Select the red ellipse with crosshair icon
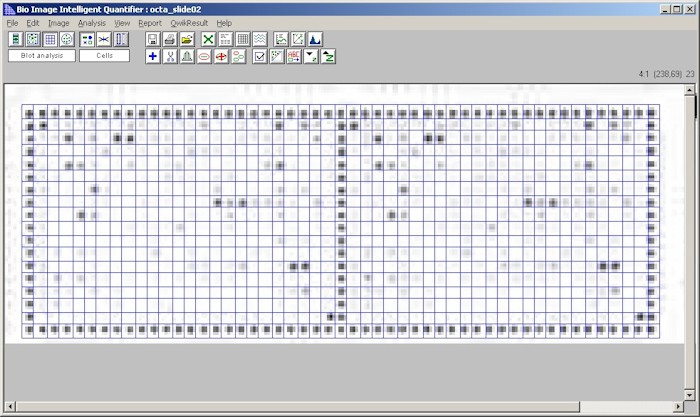The height and width of the screenshot is (417, 700). 221,56
